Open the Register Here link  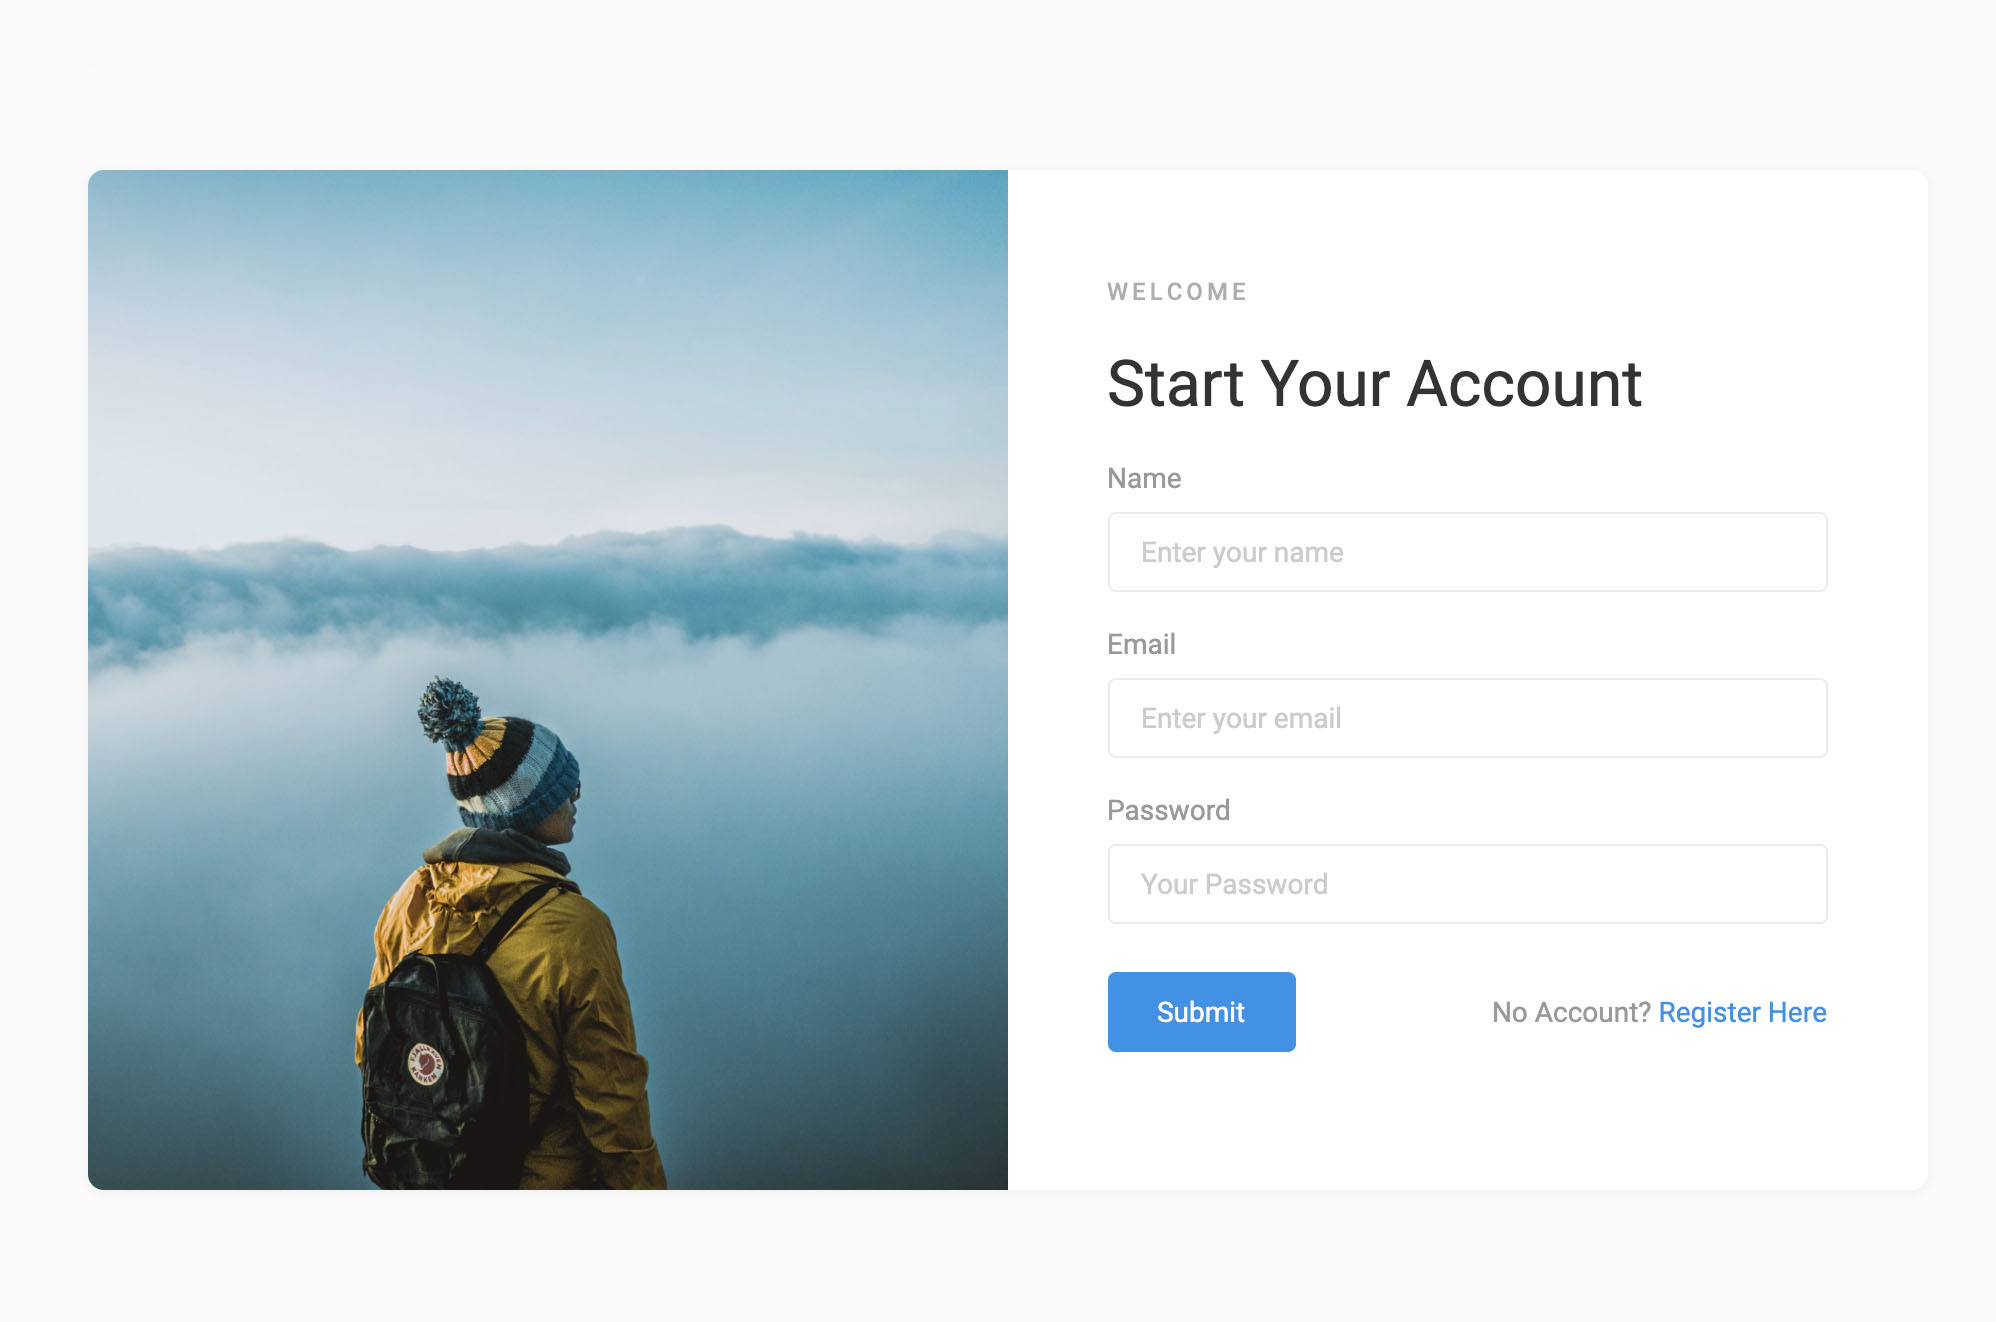[x=1742, y=1012]
